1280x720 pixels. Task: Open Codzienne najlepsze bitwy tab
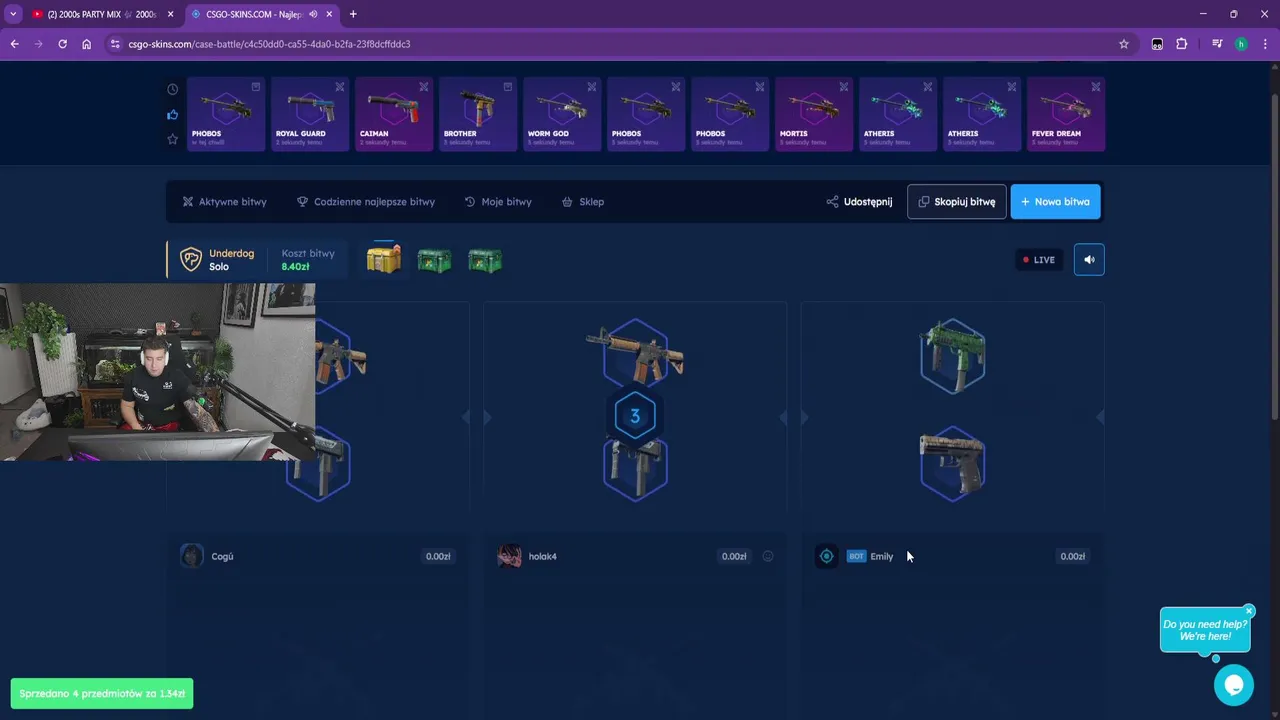tap(366, 202)
